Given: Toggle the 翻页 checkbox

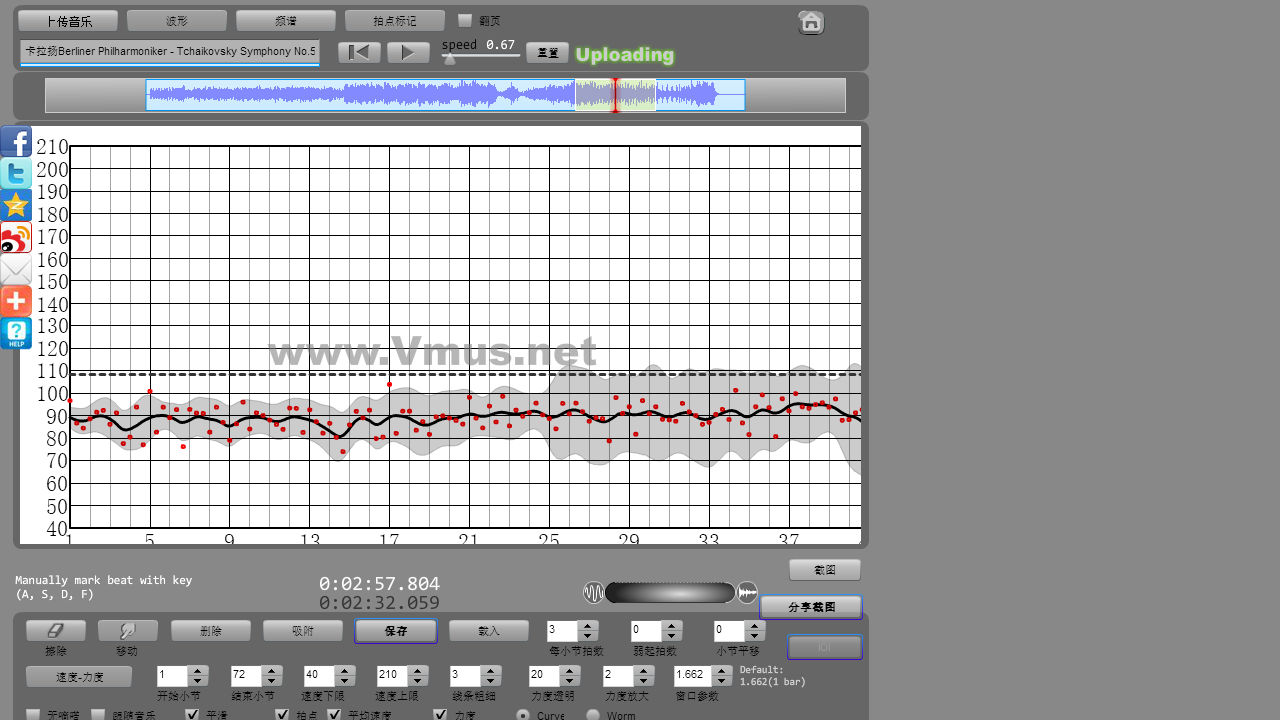Looking at the screenshot, I should click(465, 20).
